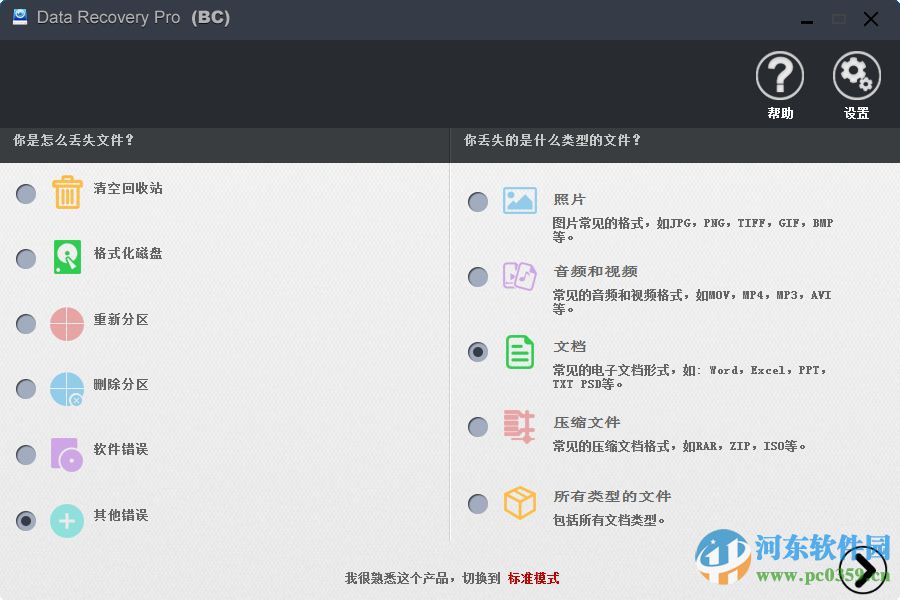Select the 格式化磁盘 scenario option

pos(25,258)
